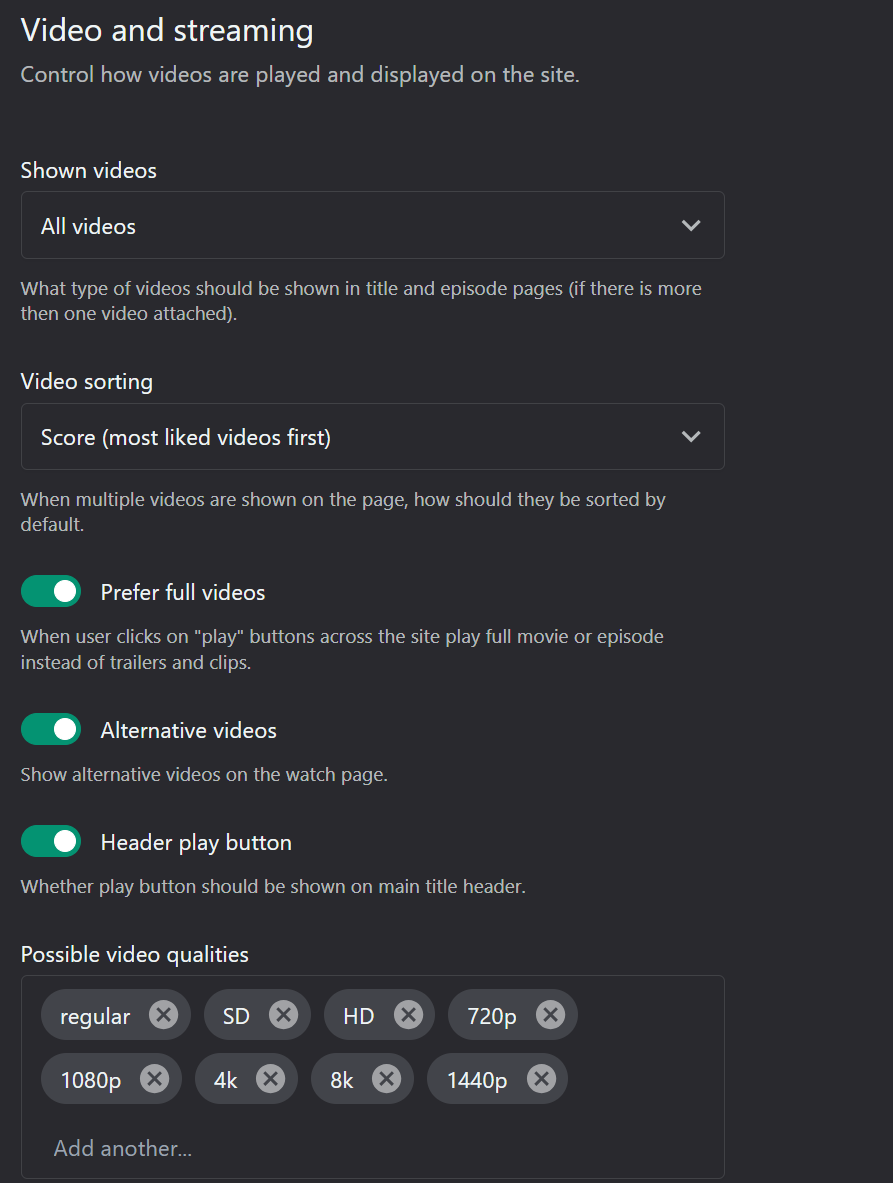Screen dimensions: 893x1183
Task: Remove the SD quality chip
Action: click(x=284, y=1015)
